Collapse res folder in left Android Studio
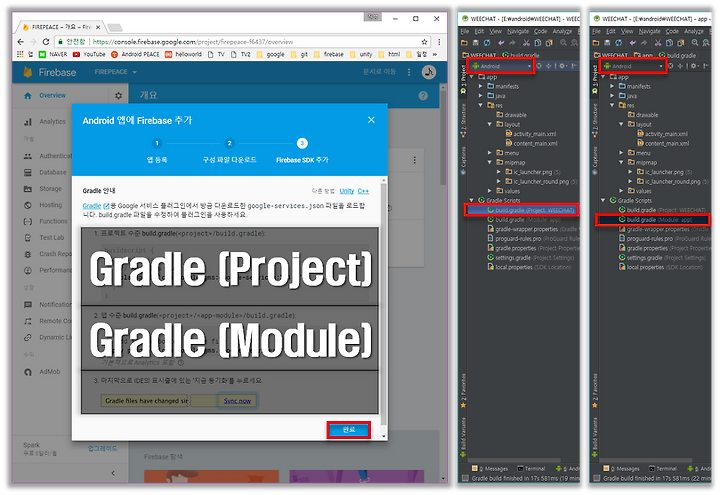This screenshot has height=495, width=720. (x=481, y=105)
